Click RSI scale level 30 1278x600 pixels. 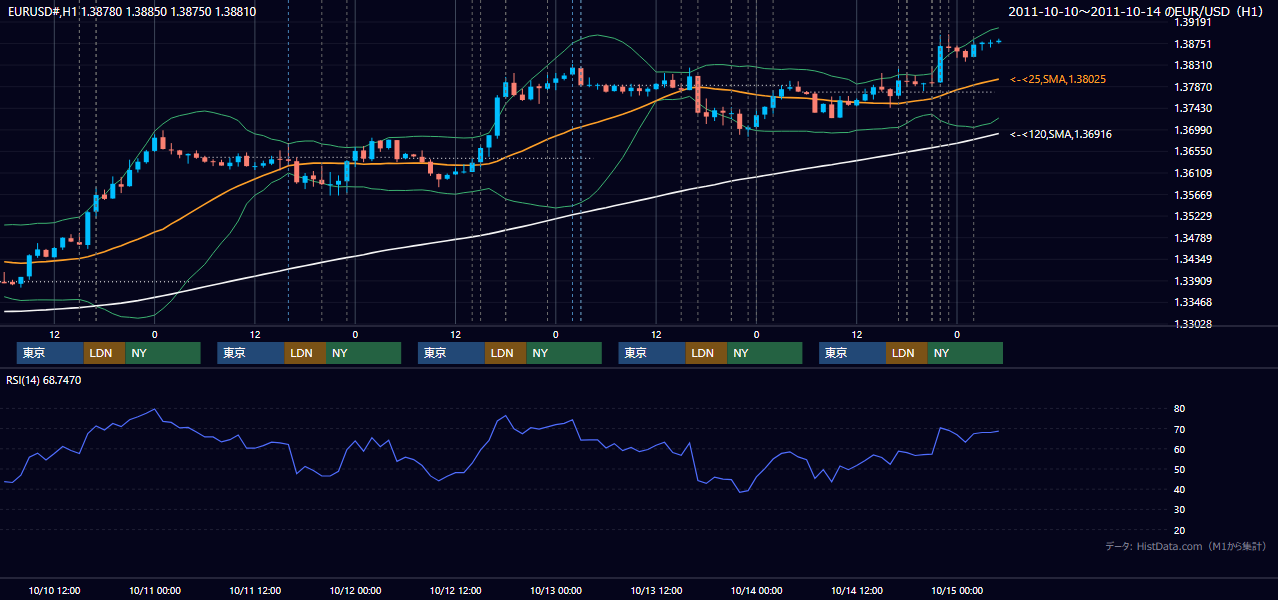pos(1179,510)
